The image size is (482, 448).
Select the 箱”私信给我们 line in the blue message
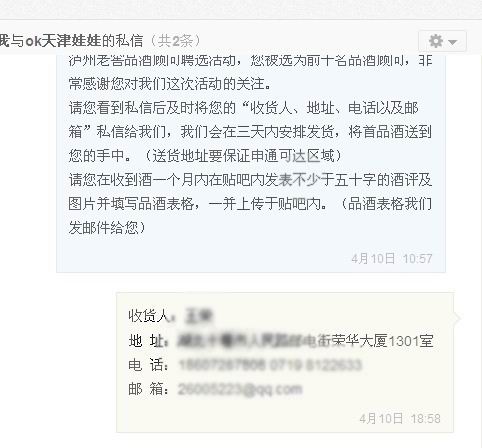[250, 132]
